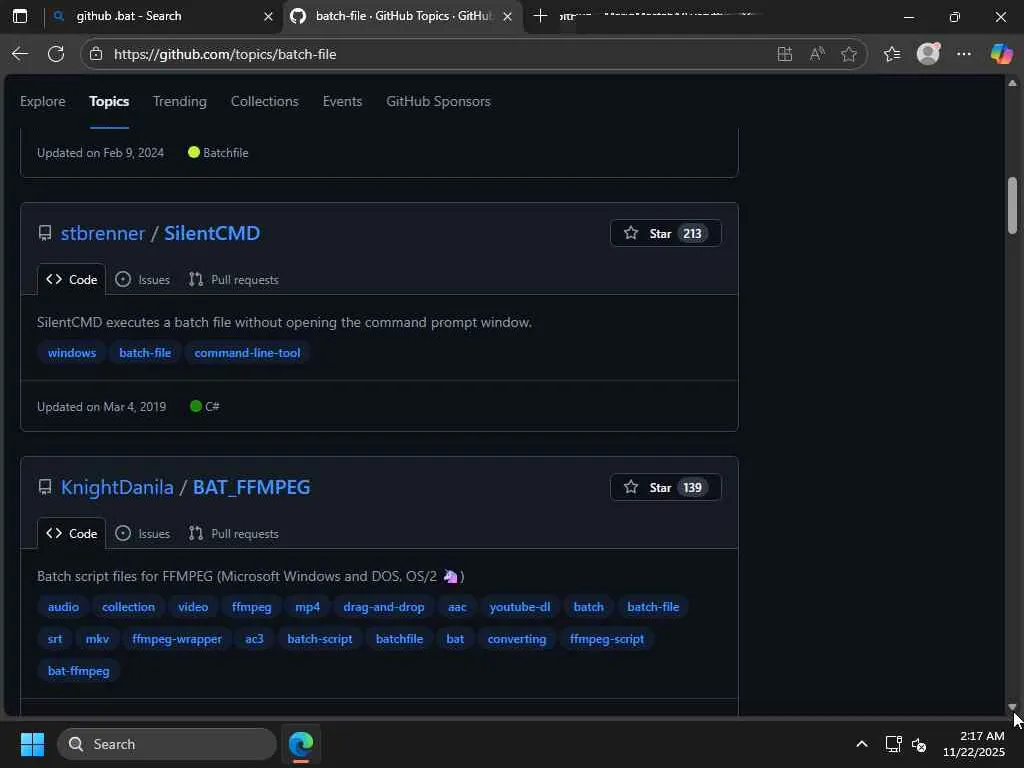Open the Code tab of SilentCMD
Viewport: 1024px width, 768px height.
[x=71, y=280]
